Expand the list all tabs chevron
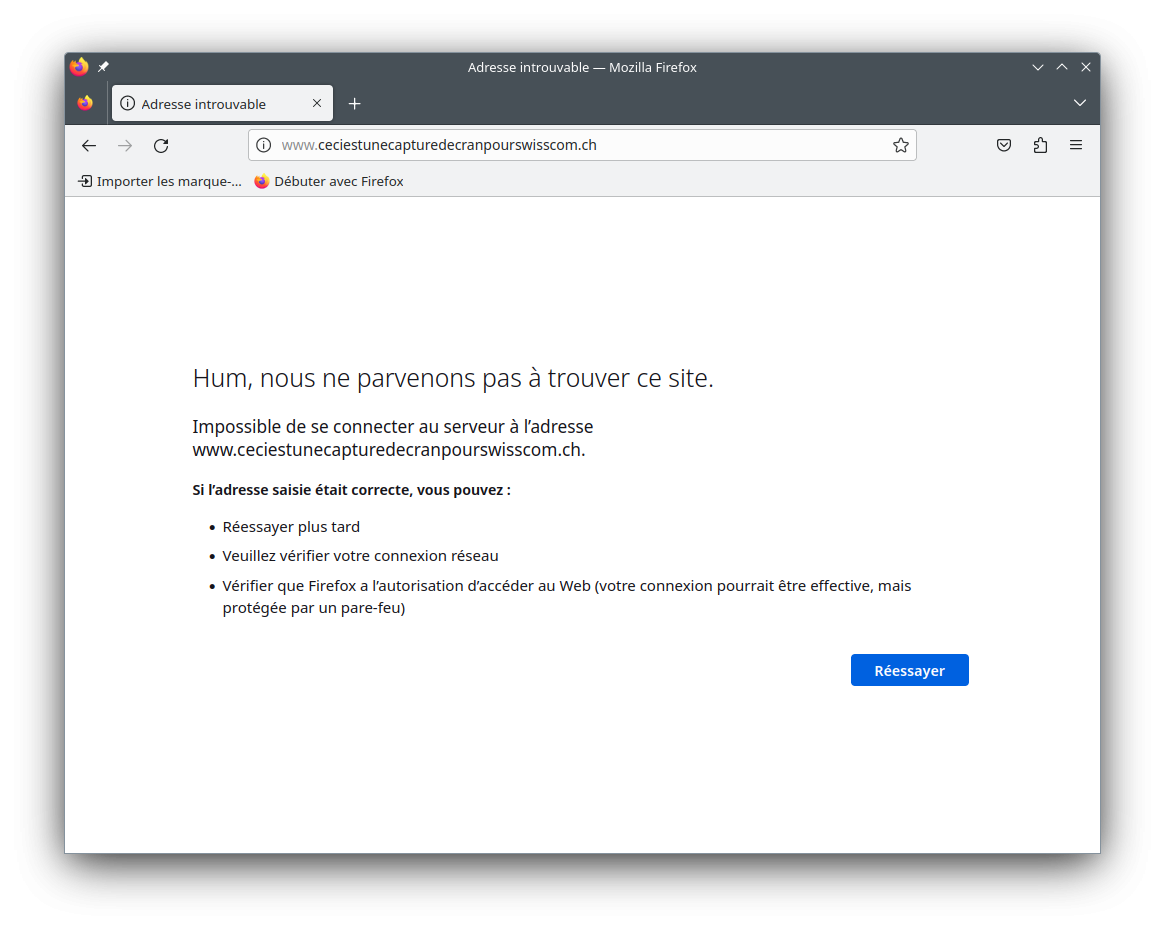This screenshot has width=1165, height=930. (1080, 103)
